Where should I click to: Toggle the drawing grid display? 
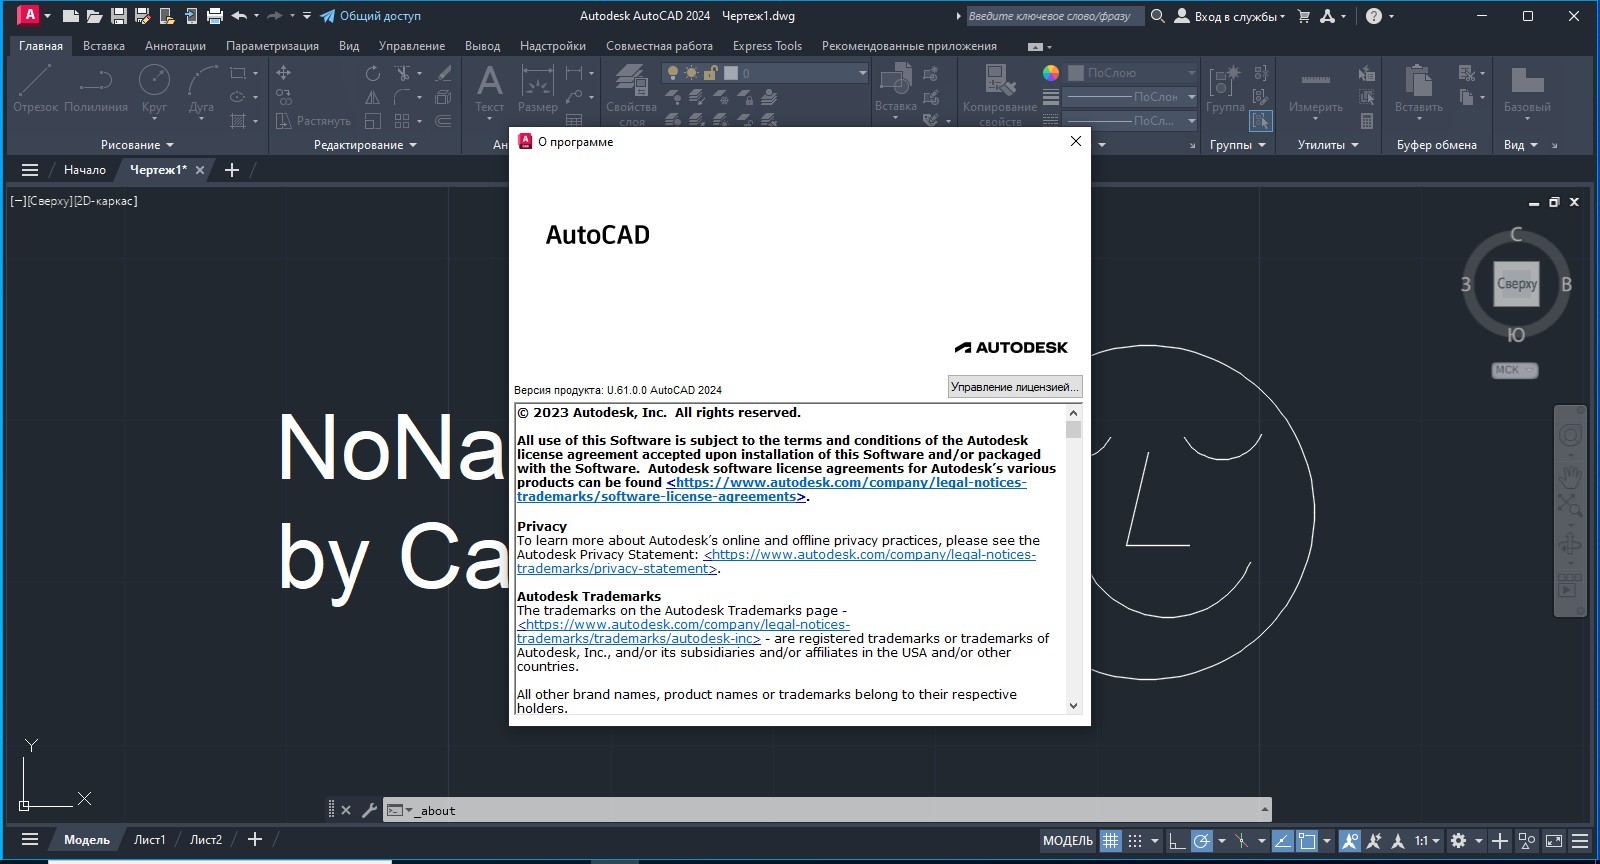pyautogui.click(x=1111, y=841)
